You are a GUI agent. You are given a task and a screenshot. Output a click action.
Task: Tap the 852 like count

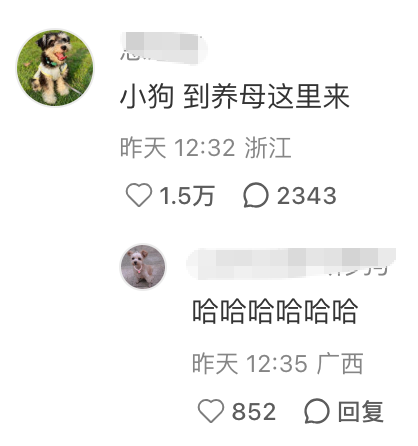point(254,411)
